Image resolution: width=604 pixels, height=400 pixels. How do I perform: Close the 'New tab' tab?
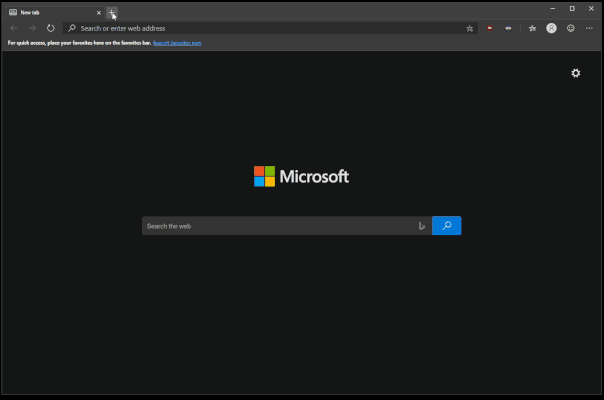pyautogui.click(x=99, y=13)
